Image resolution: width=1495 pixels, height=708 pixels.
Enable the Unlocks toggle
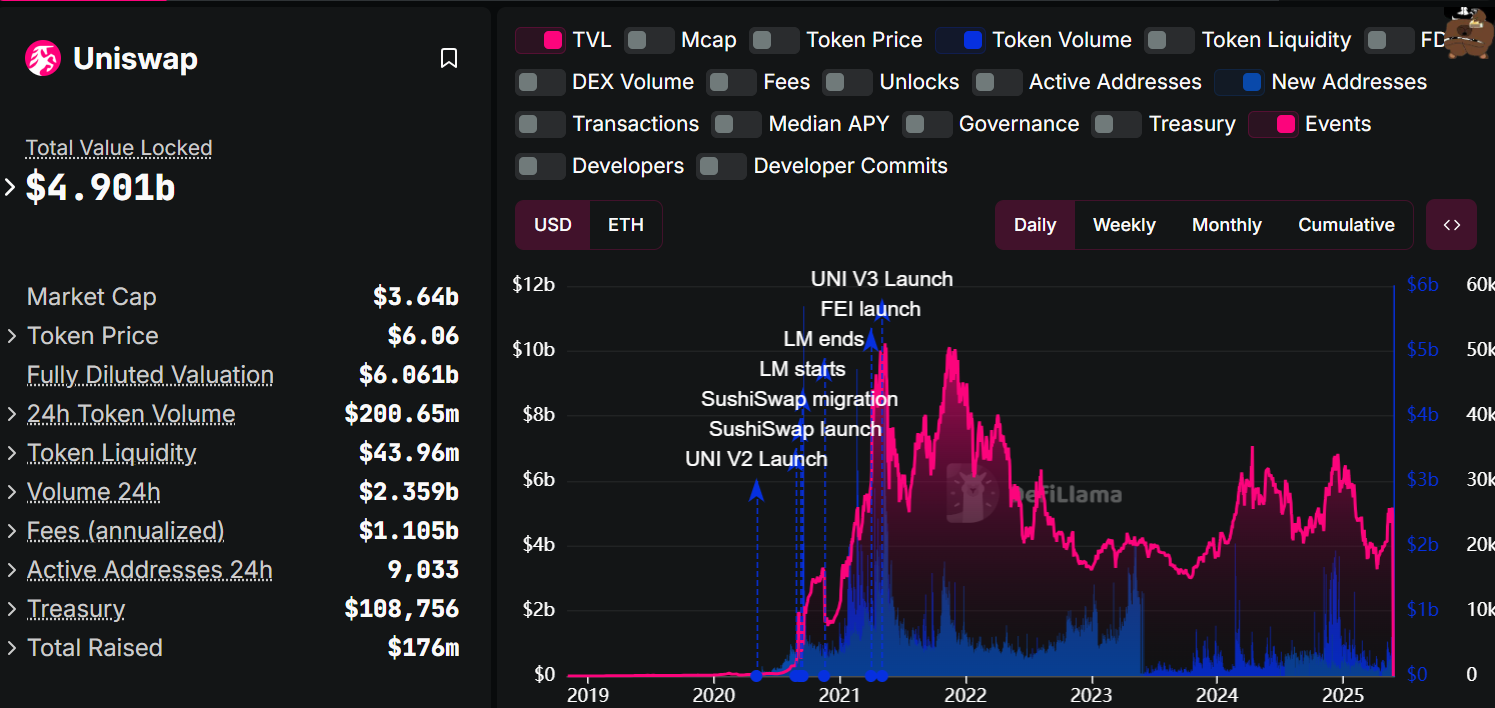(847, 83)
